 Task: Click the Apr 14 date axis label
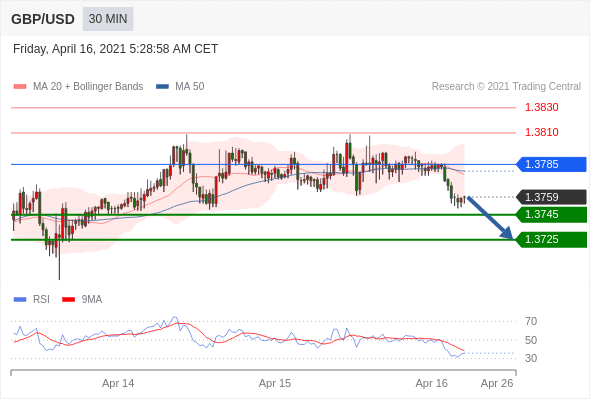click(118, 383)
